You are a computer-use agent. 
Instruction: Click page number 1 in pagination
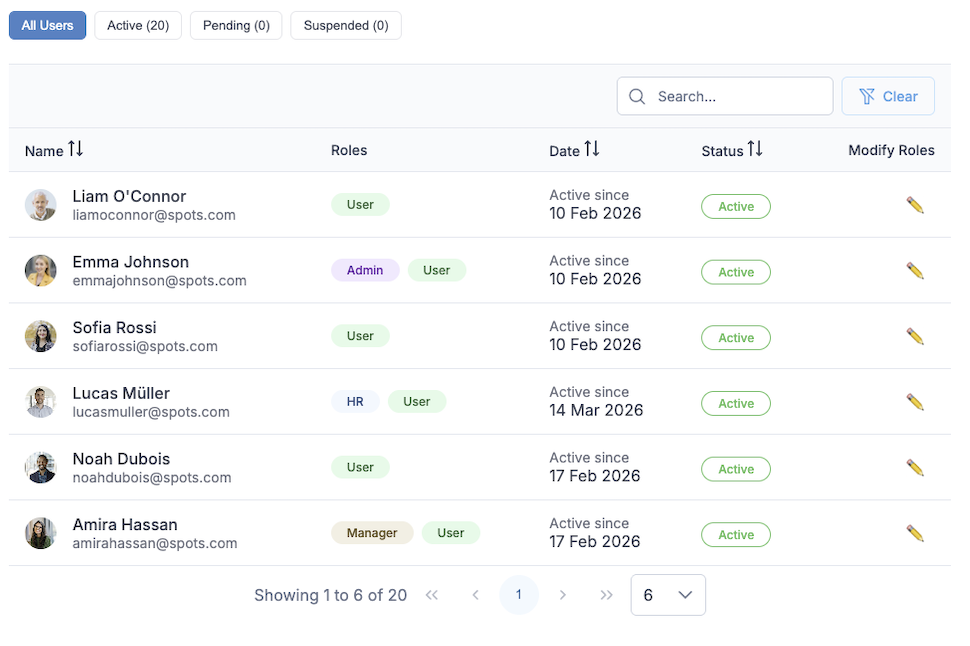pos(518,595)
